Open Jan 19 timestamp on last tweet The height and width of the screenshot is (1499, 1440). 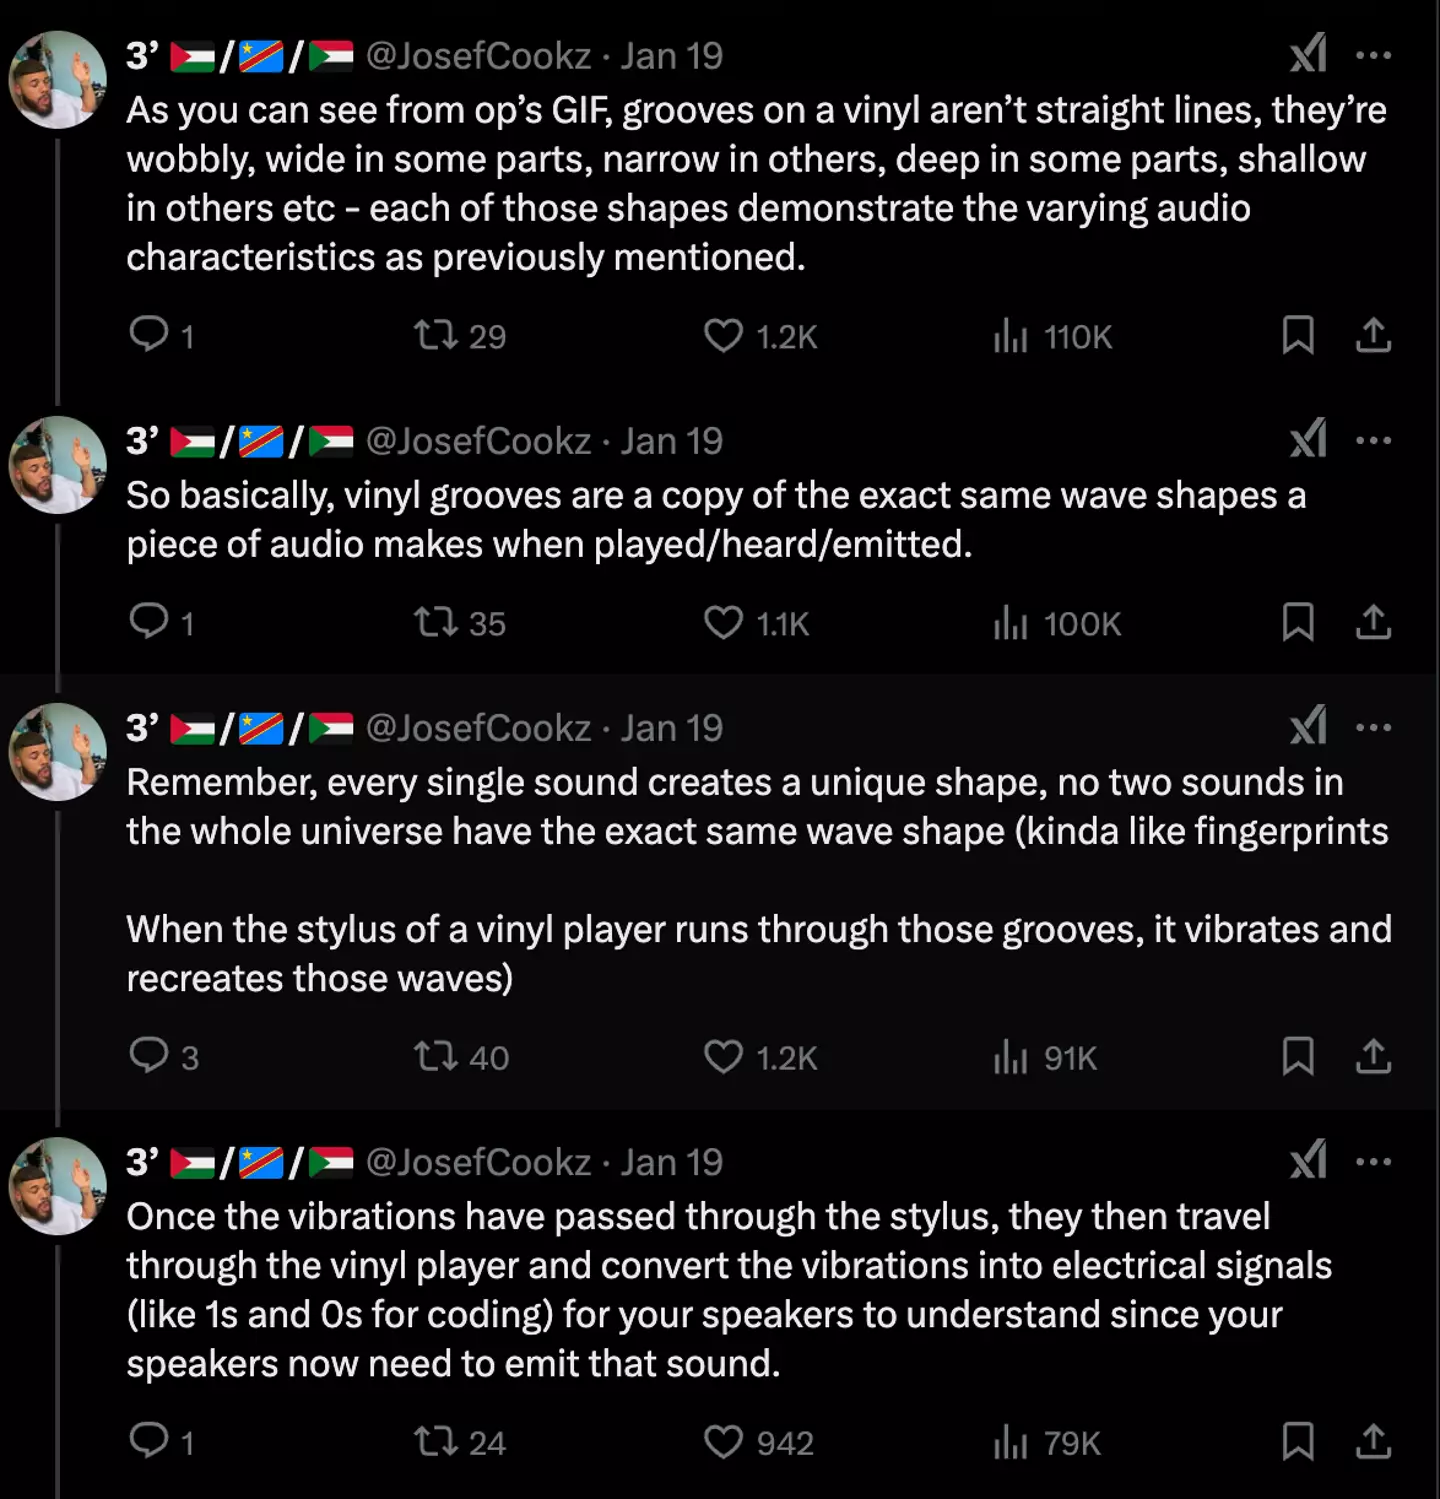pos(671,1162)
